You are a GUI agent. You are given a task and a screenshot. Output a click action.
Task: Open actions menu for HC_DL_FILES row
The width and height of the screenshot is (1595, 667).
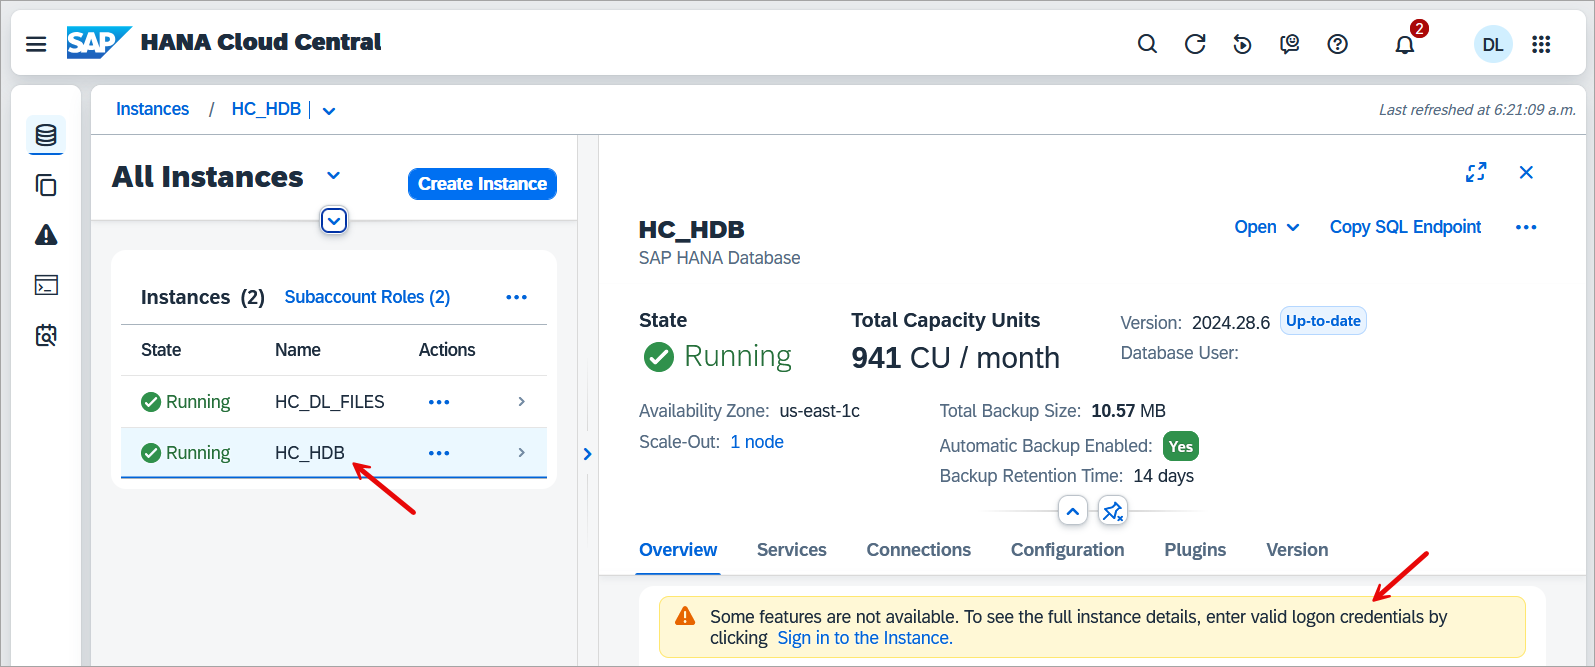coord(439,402)
